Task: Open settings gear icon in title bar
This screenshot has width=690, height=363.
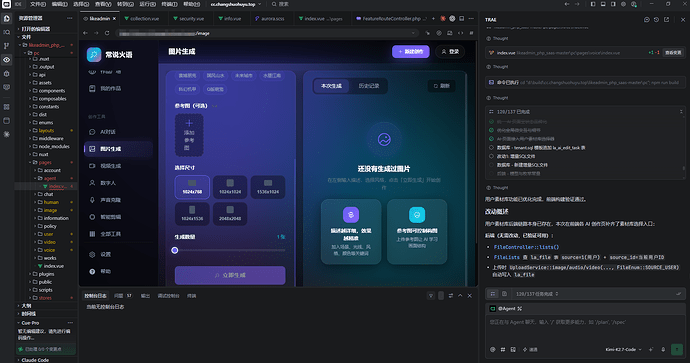Action: coord(623,4)
